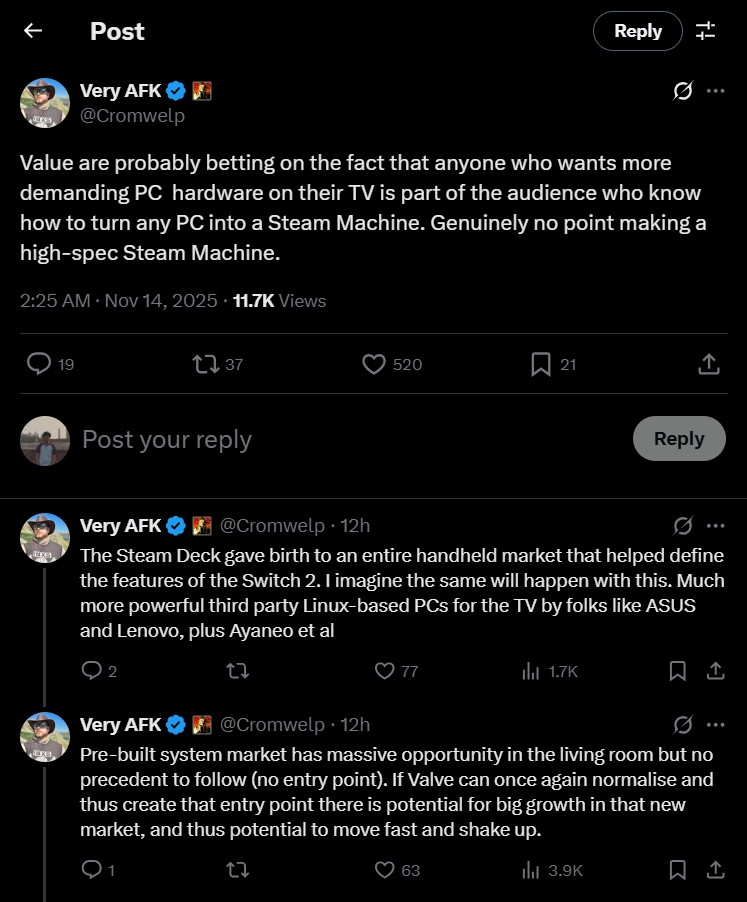Bookmark the main post
747x902 pixels.
coord(541,365)
